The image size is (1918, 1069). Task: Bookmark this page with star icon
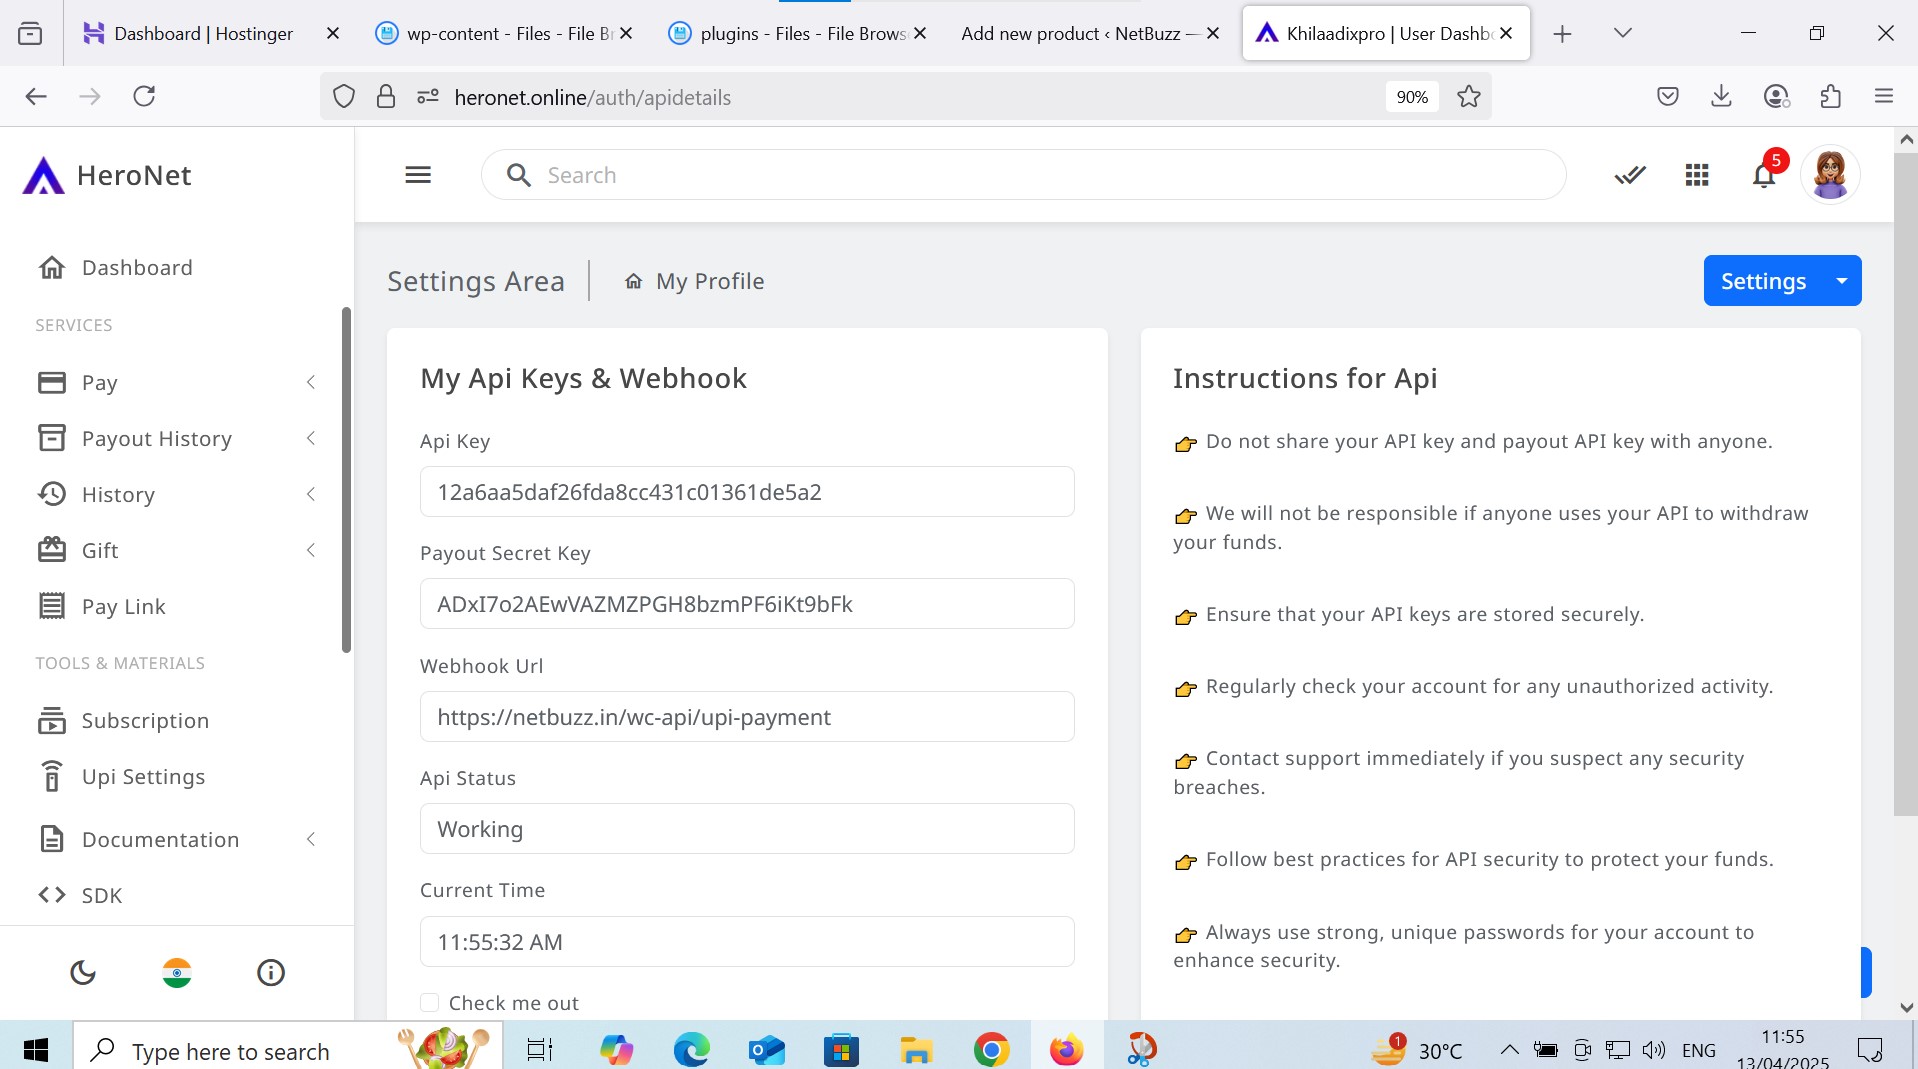coord(1468,97)
